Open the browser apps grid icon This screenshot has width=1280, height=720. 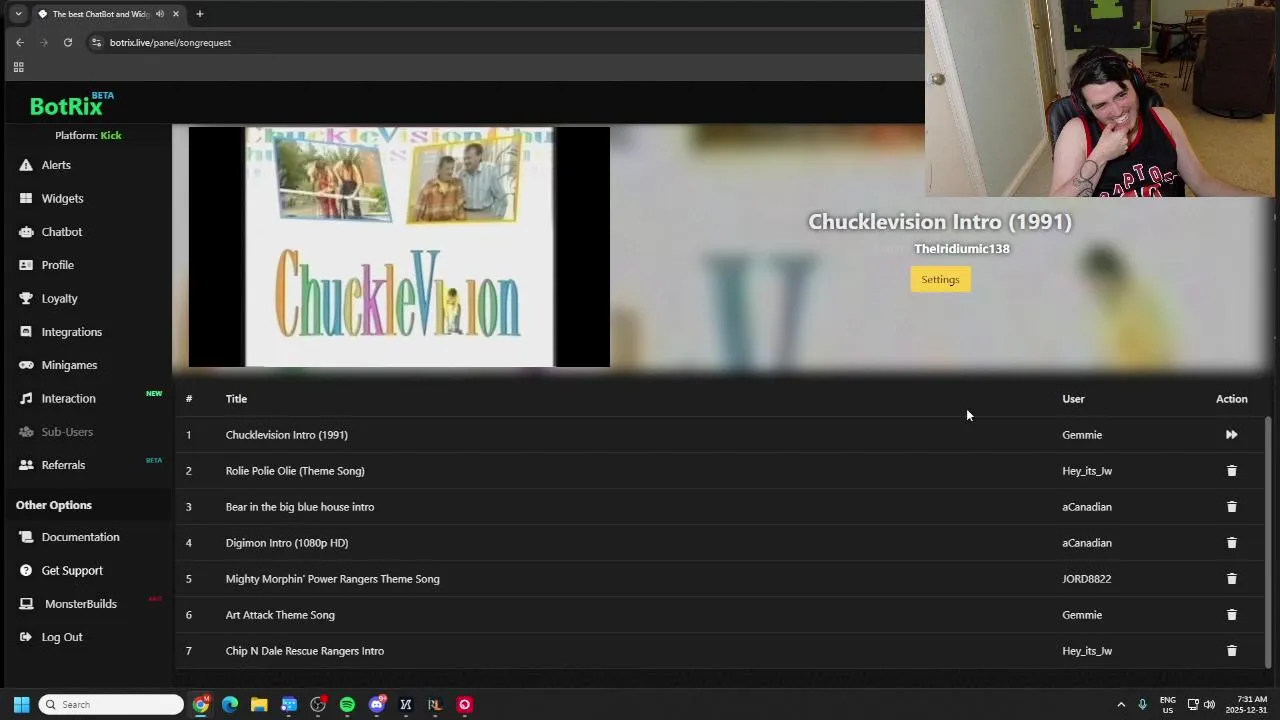coord(18,67)
